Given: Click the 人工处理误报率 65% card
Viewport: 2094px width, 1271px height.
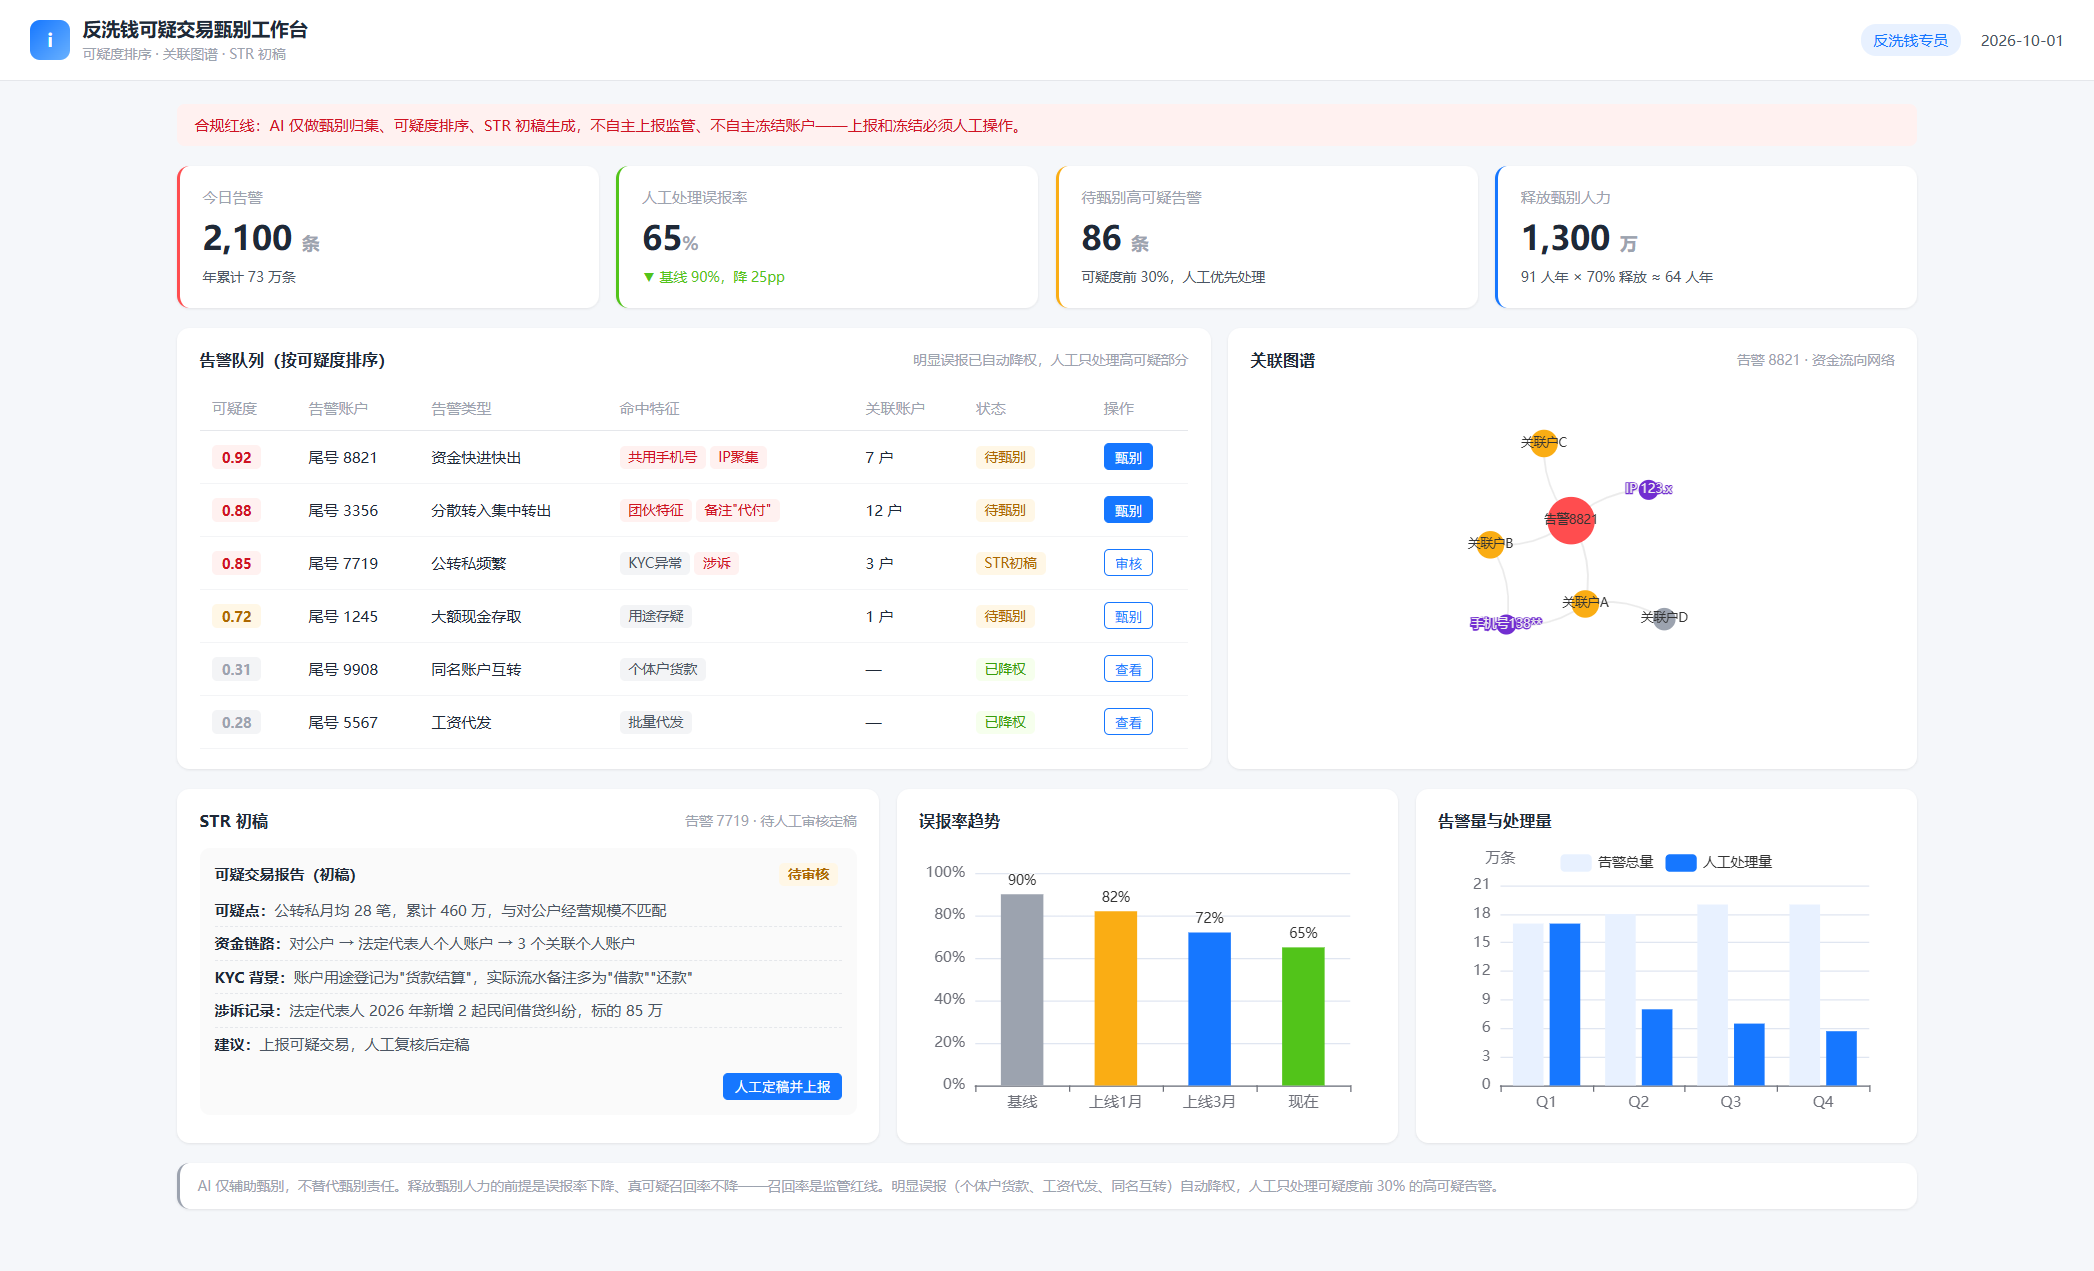Looking at the screenshot, I should click(x=827, y=237).
